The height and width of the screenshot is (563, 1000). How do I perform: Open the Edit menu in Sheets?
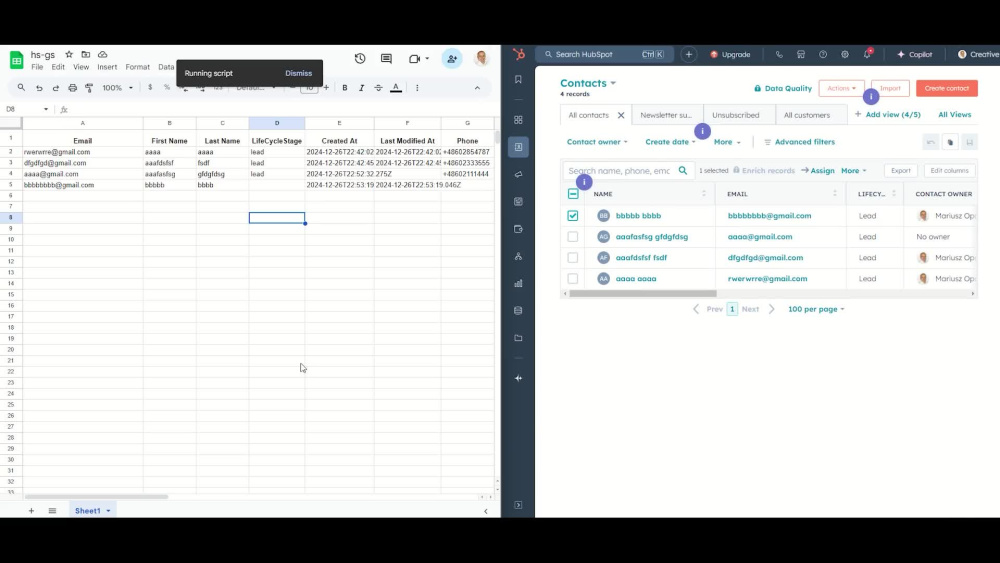coord(58,67)
